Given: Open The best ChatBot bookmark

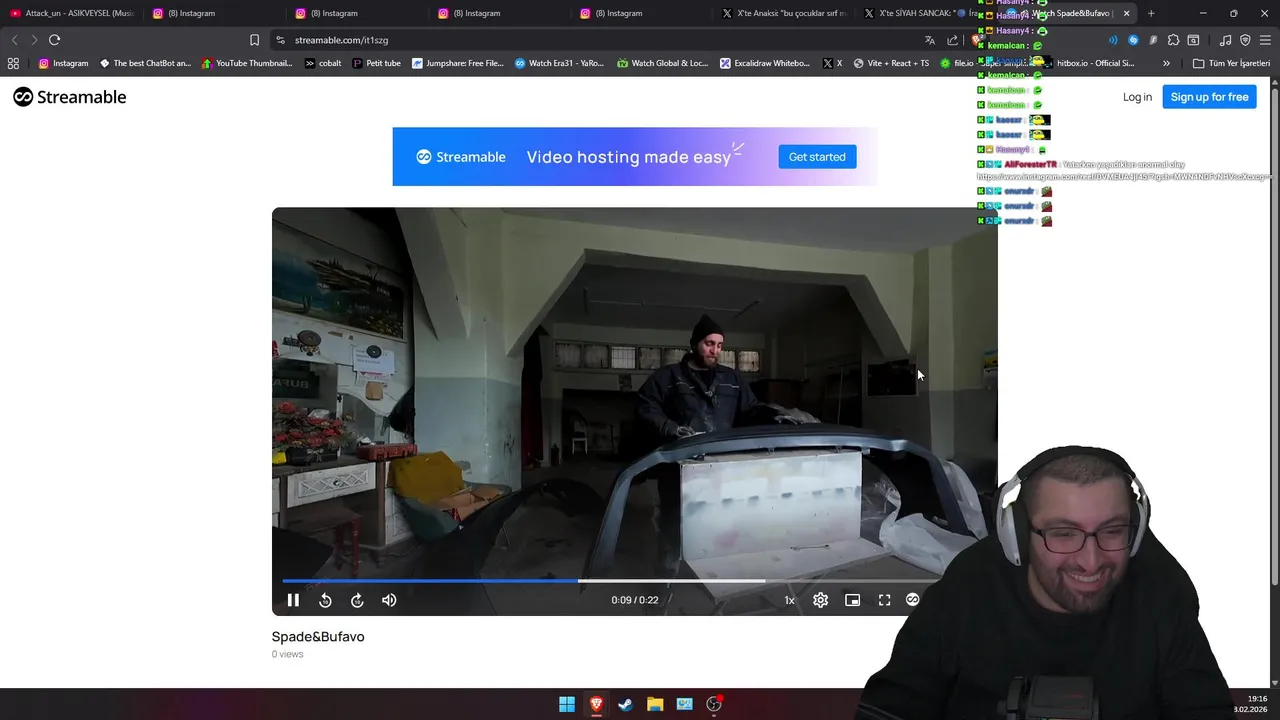Looking at the screenshot, I should (145, 63).
